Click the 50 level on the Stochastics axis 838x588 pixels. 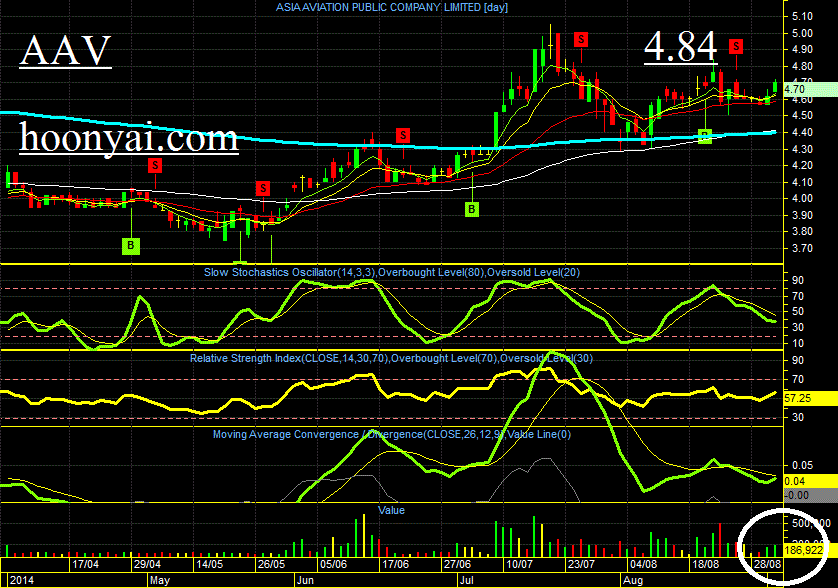coord(798,312)
